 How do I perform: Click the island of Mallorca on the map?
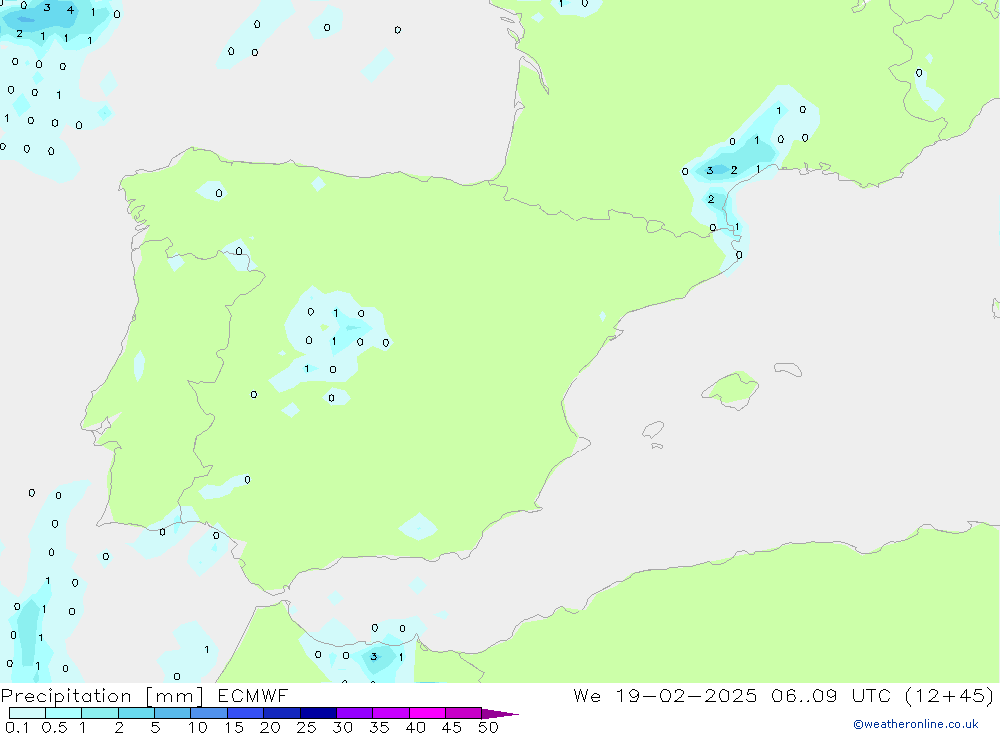(730, 389)
